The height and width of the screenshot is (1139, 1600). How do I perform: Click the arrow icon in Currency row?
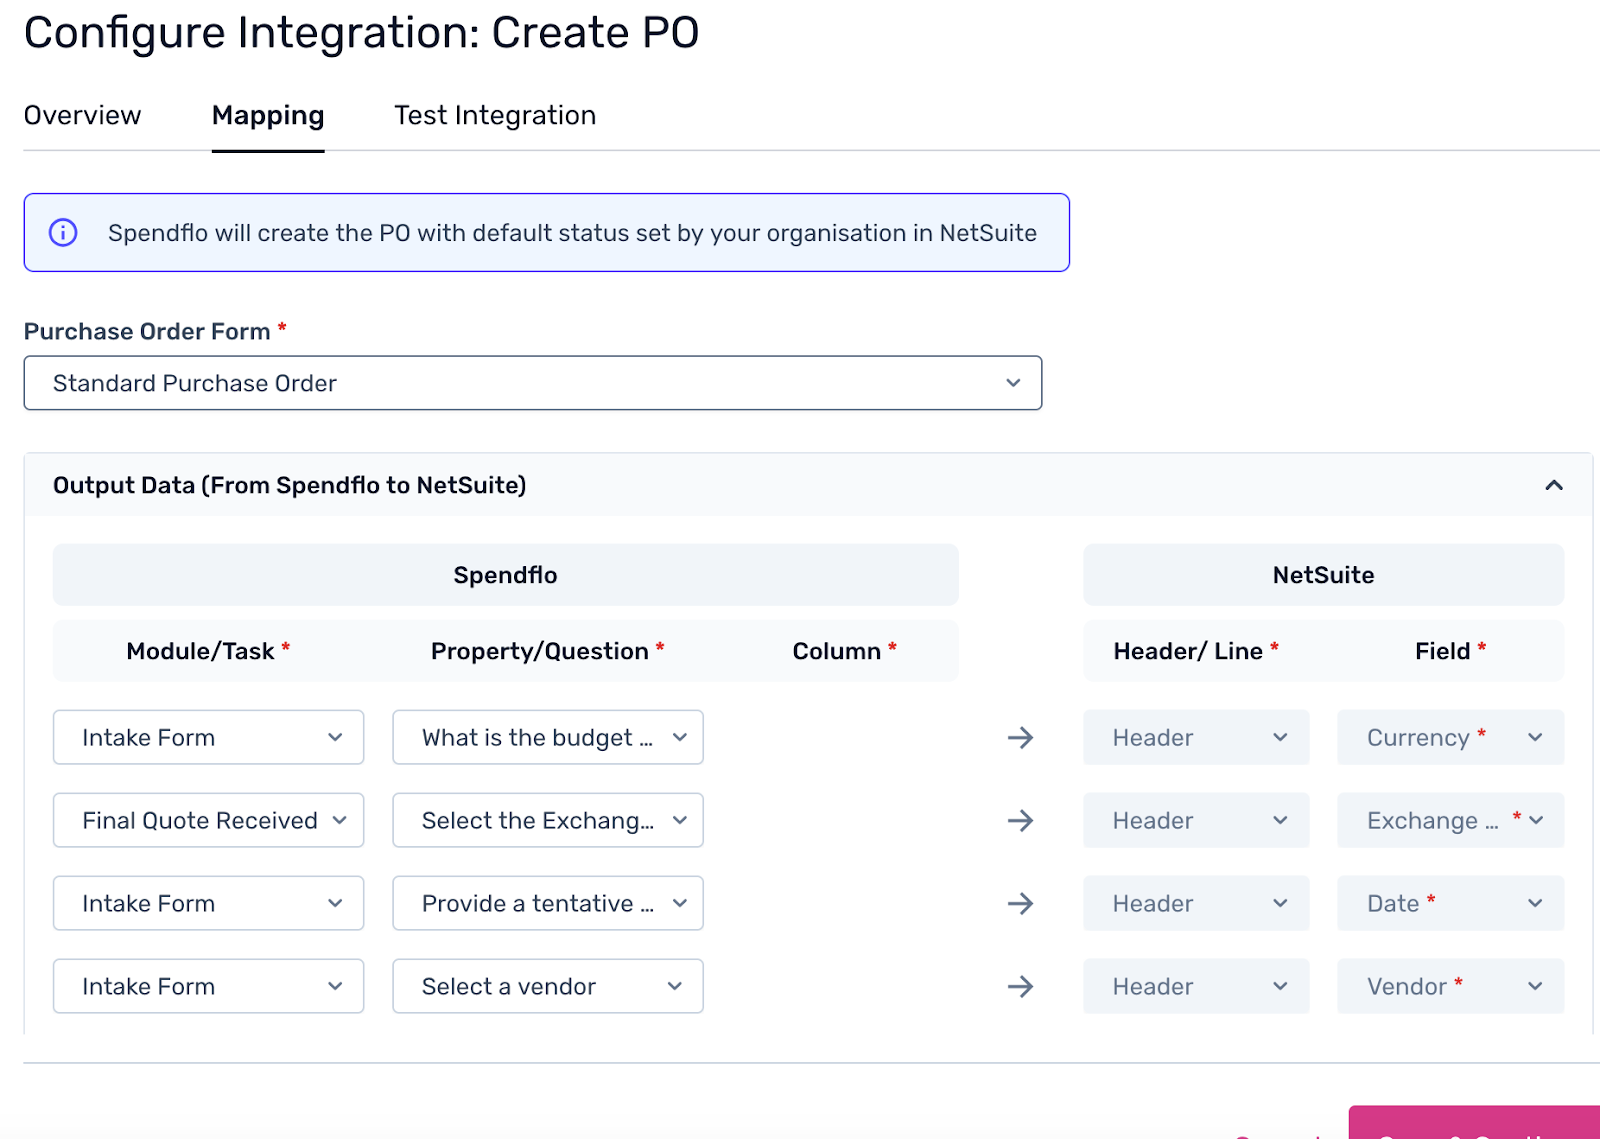[1020, 738]
